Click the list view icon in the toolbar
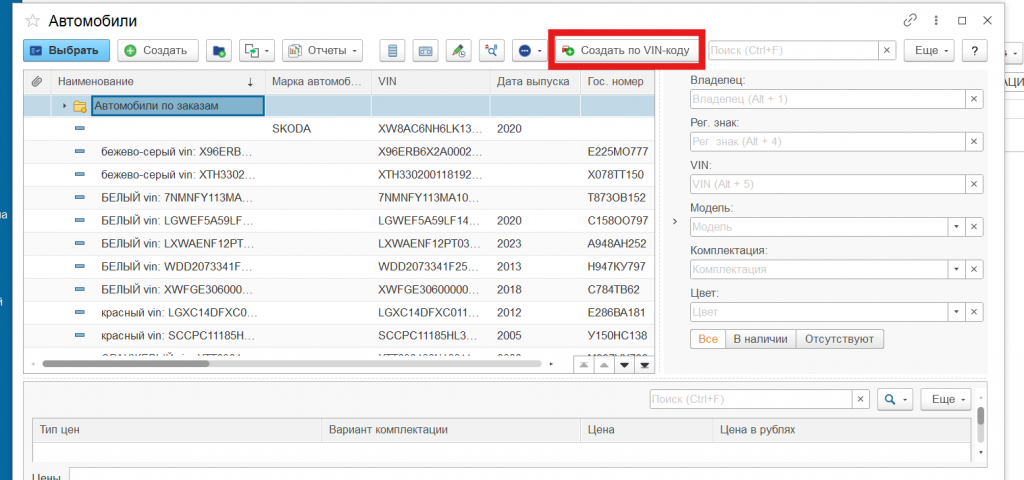This screenshot has width=1024, height=480. (393, 50)
